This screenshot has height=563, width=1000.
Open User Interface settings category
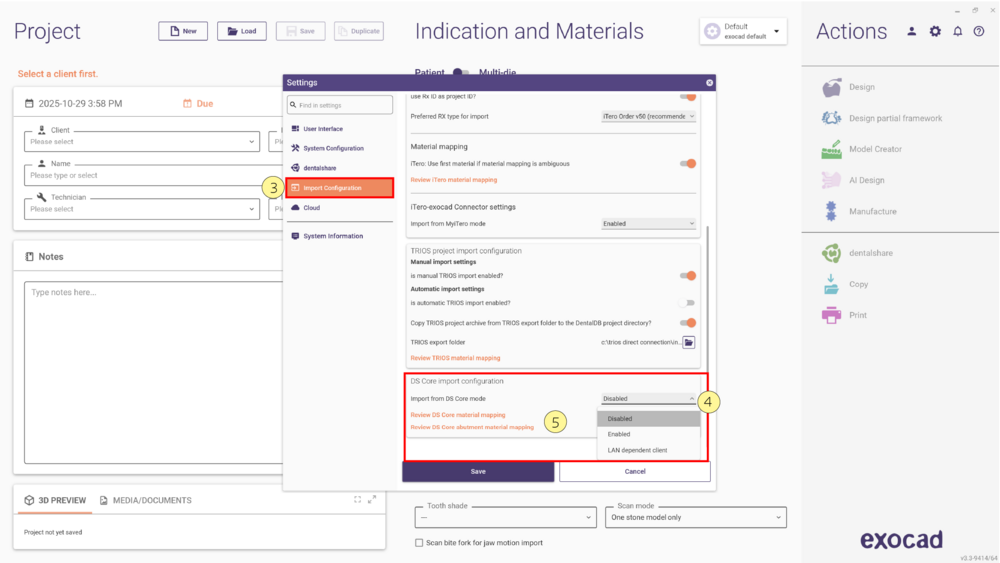pyautogui.click(x=340, y=129)
